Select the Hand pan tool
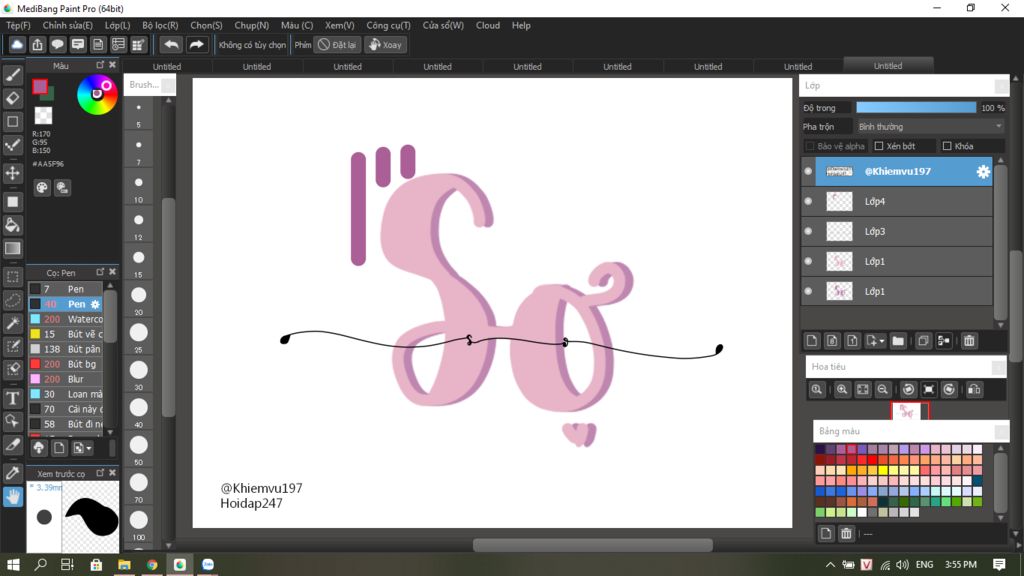Screen dimensions: 1024x576 12,497
